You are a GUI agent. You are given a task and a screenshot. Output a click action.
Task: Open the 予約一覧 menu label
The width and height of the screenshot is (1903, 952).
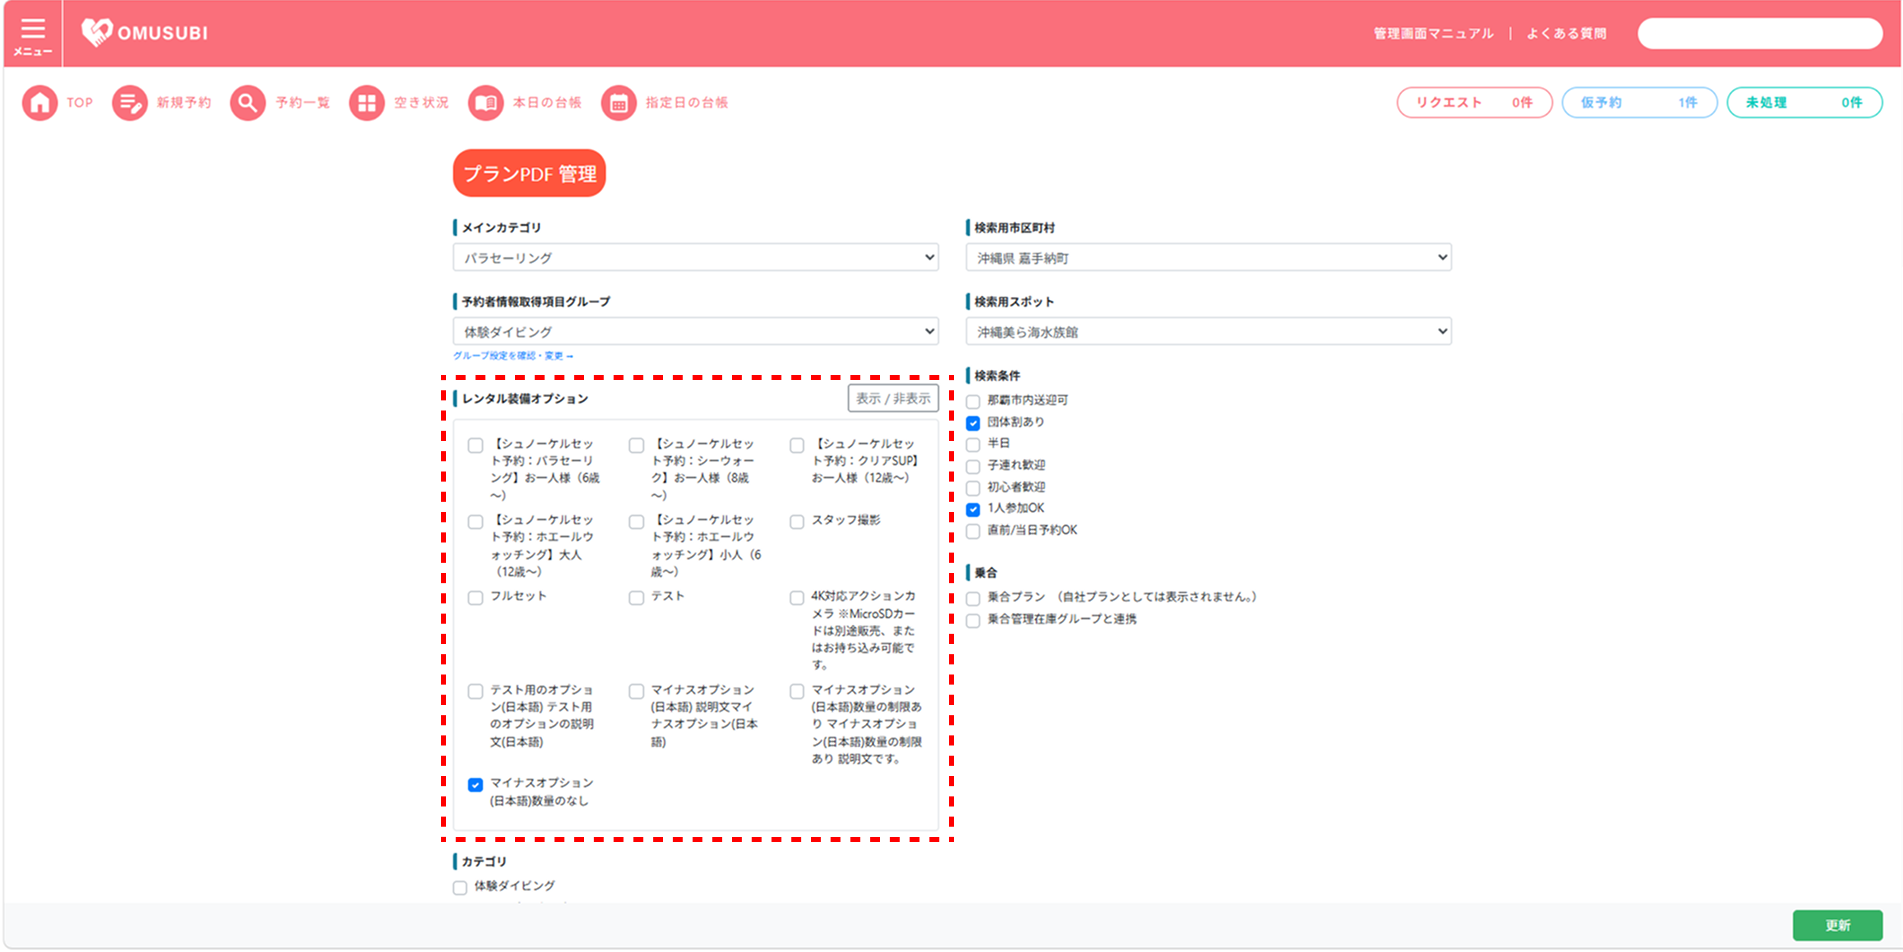pos(303,103)
